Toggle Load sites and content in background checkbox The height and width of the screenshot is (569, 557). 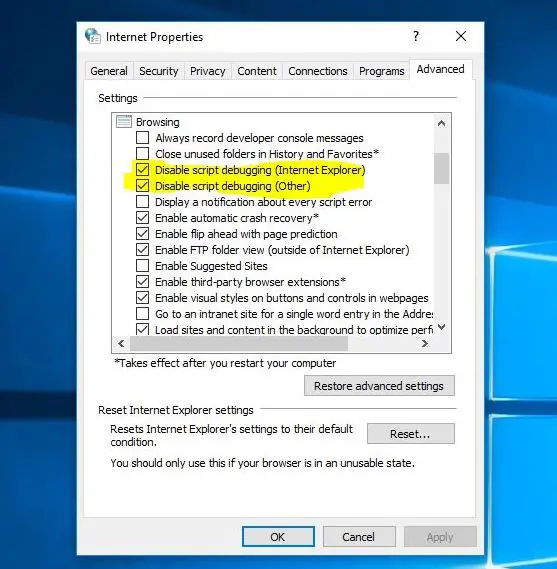(x=142, y=329)
